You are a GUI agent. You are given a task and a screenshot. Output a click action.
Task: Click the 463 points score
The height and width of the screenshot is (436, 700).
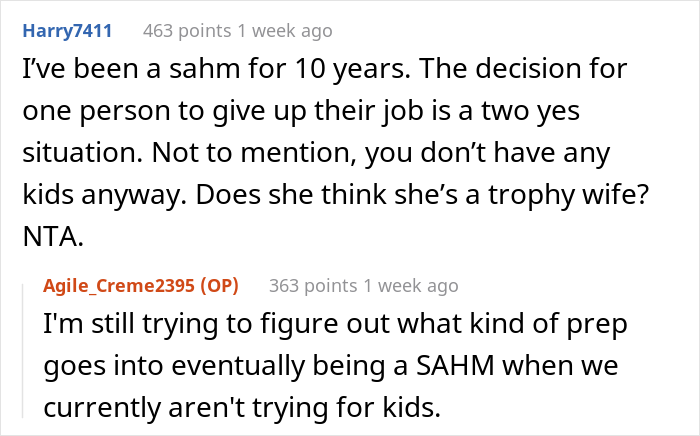click(x=186, y=31)
